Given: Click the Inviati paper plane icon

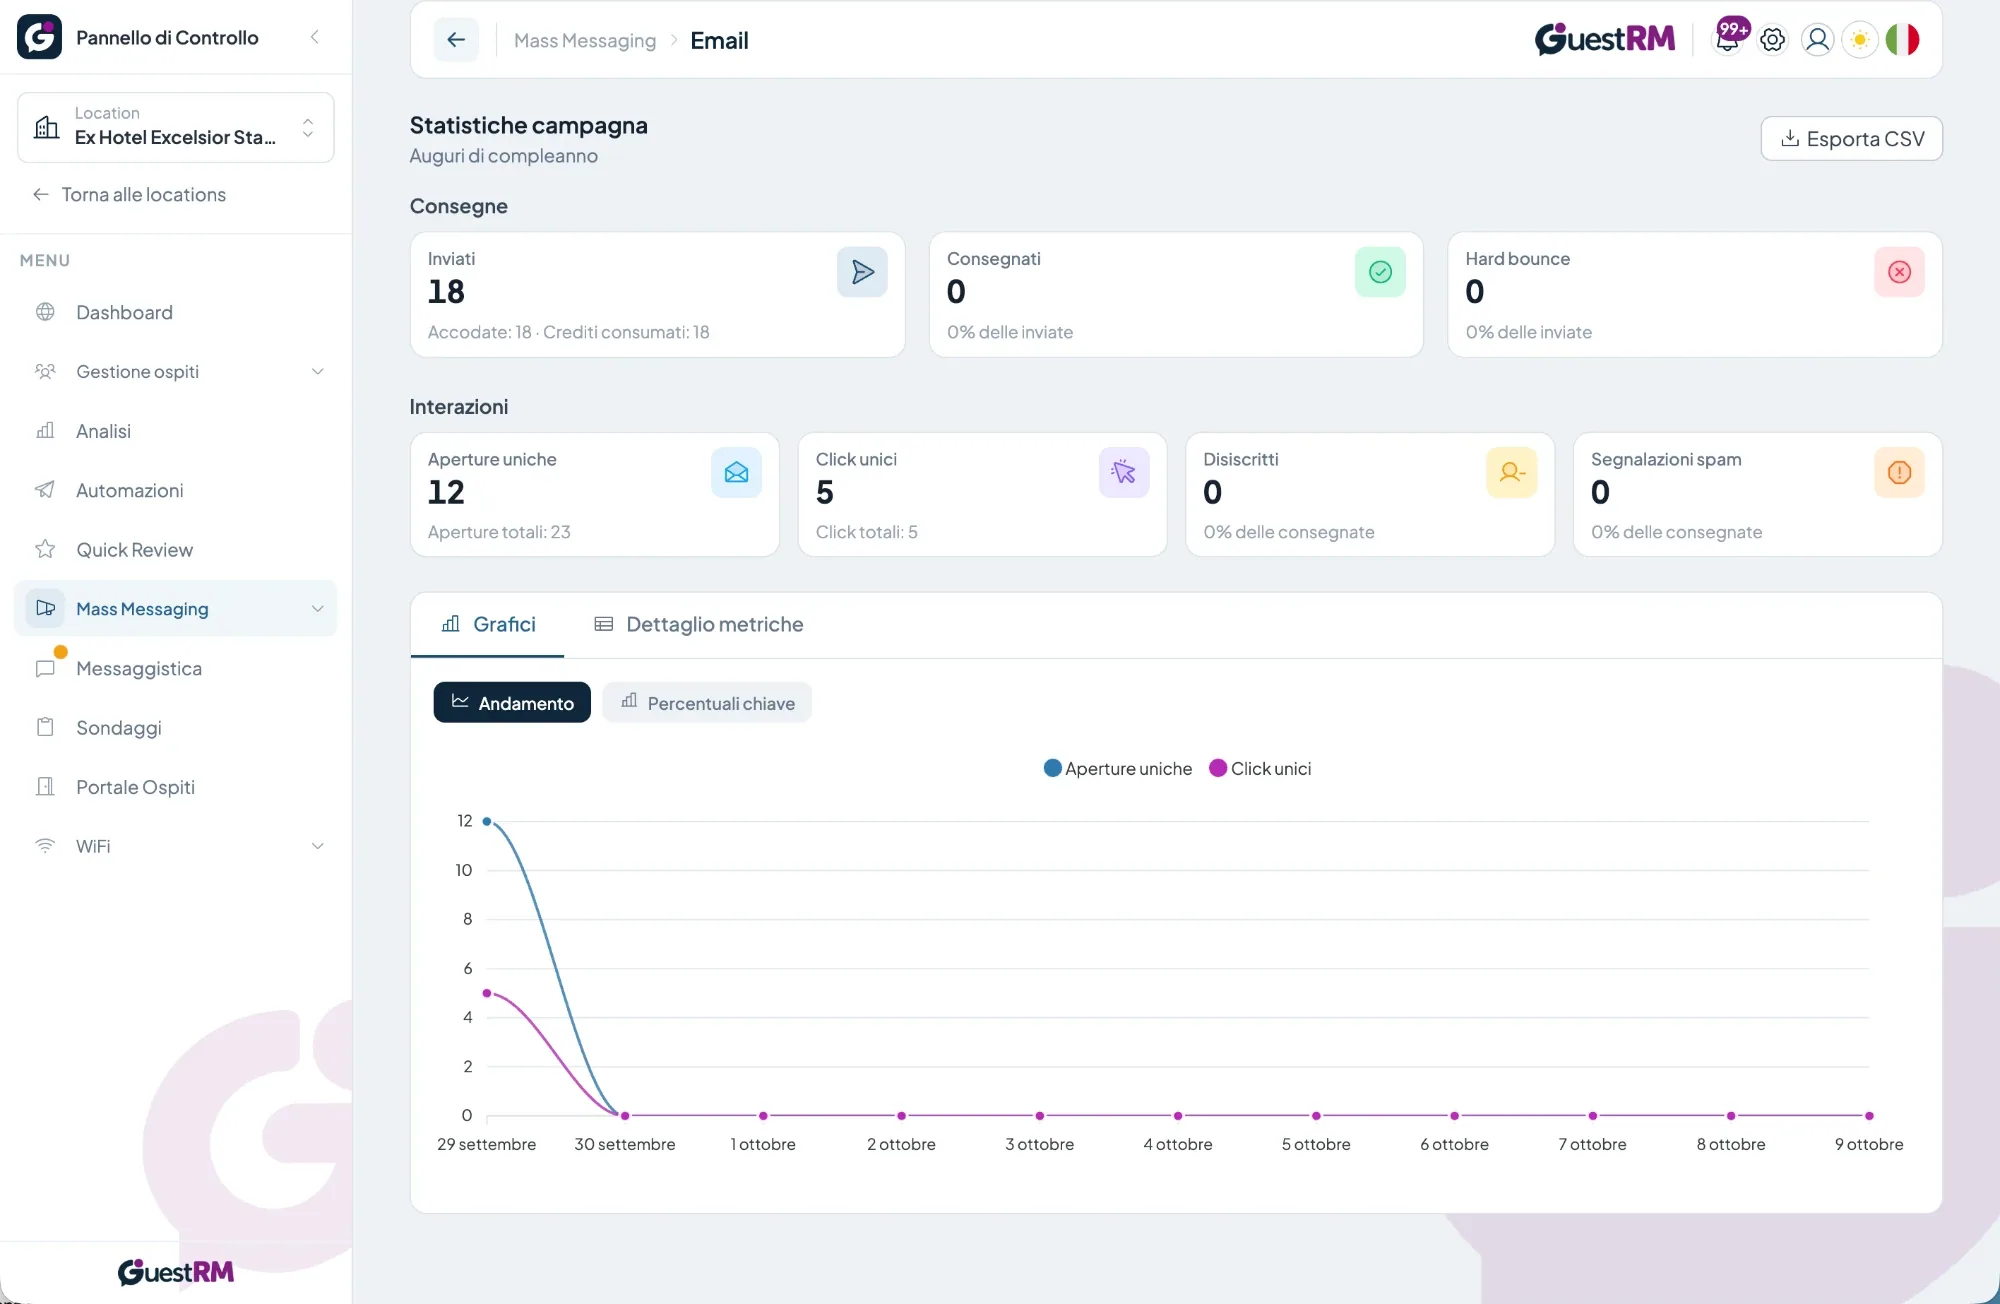Looking at the screenshot, I should (x=862, y=272).
